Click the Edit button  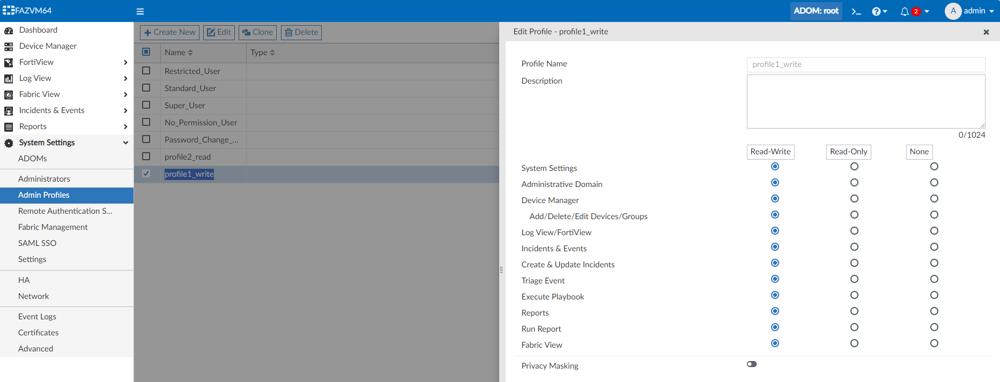point(219,33)
